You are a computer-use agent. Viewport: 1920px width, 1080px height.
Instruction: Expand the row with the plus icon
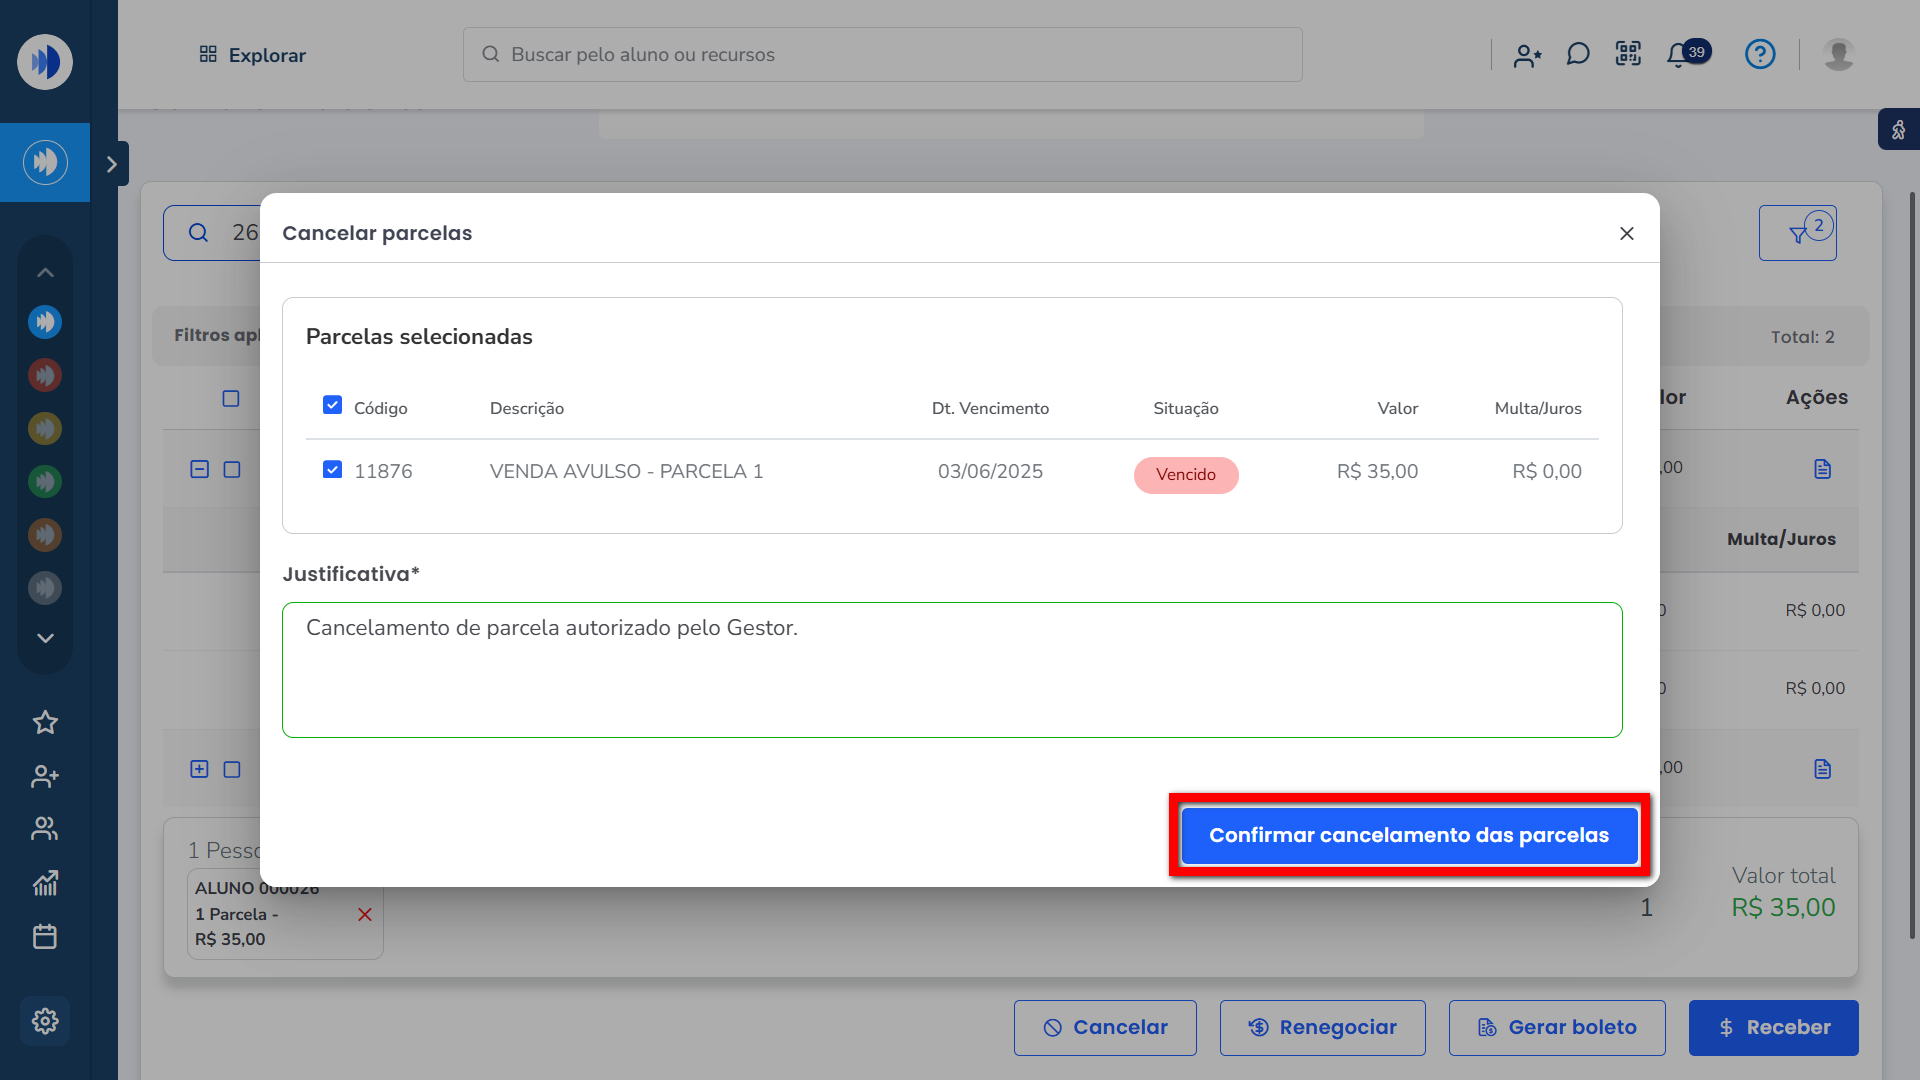[199, 769]
